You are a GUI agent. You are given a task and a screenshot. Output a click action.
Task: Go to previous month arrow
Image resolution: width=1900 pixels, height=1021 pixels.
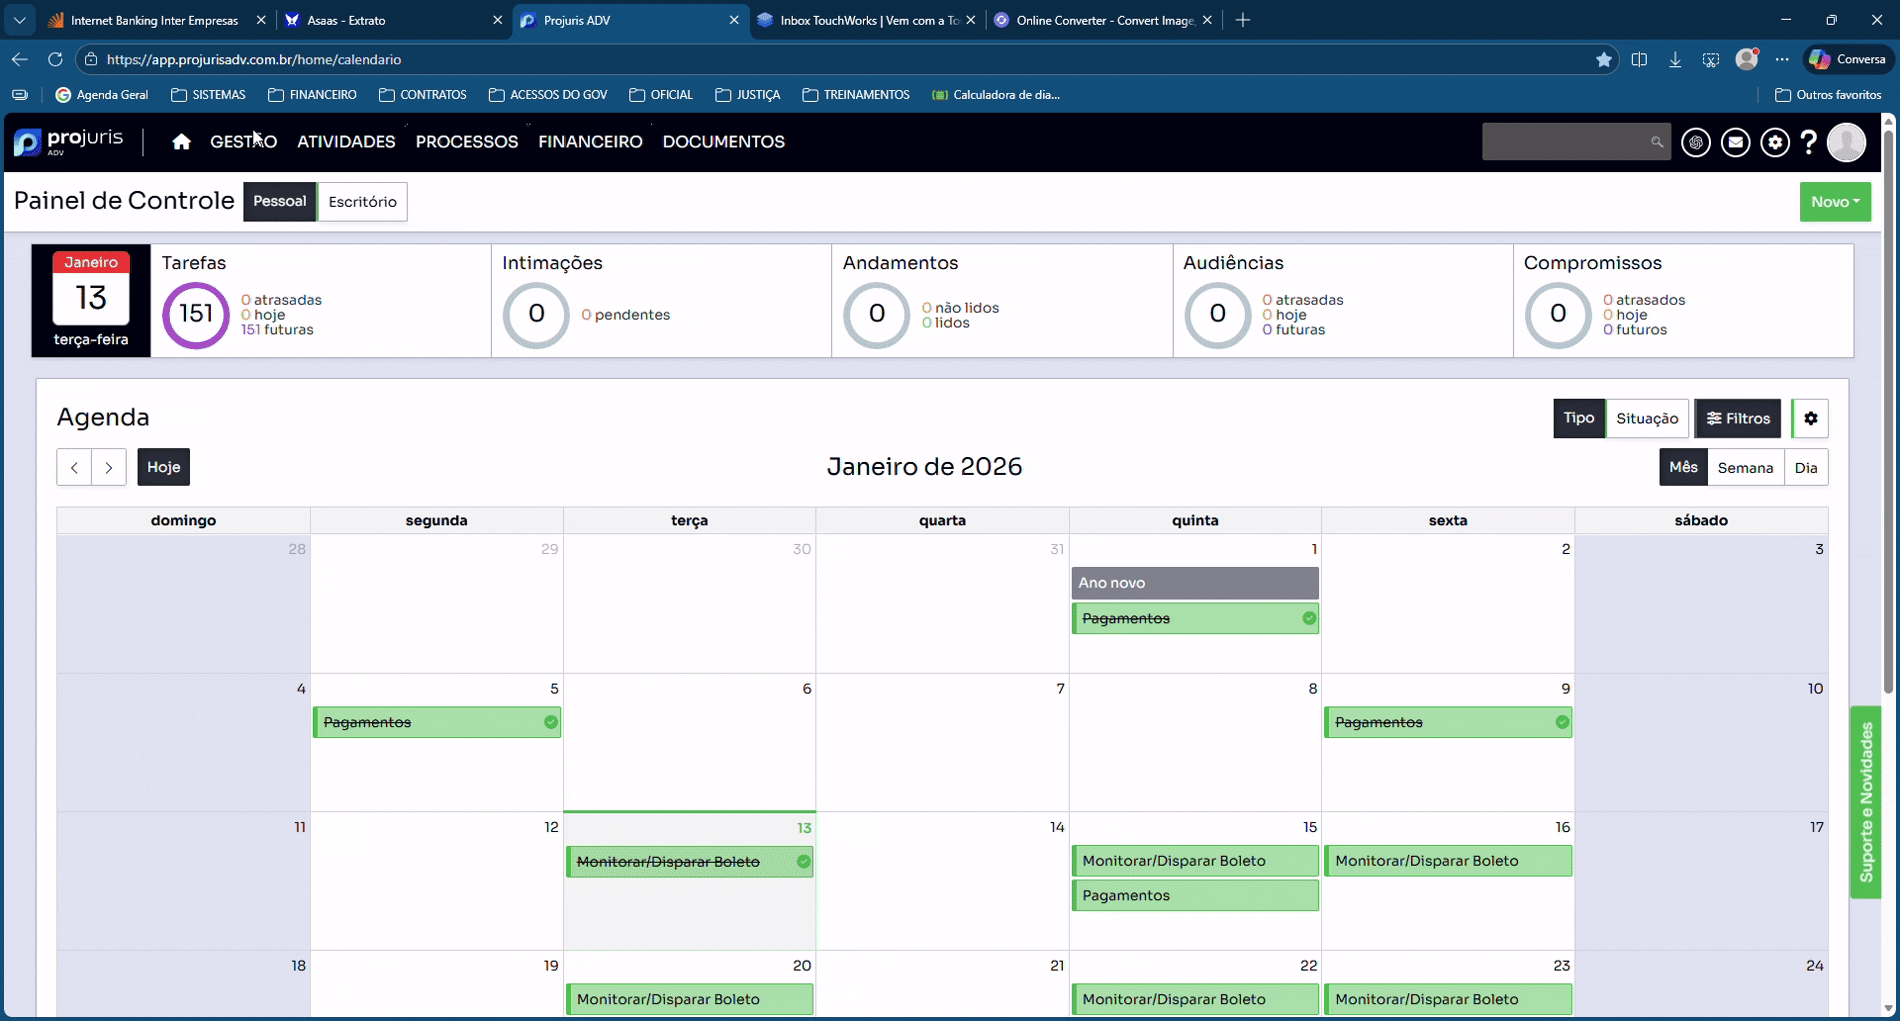pyautogui.click(x=74, y=467)
